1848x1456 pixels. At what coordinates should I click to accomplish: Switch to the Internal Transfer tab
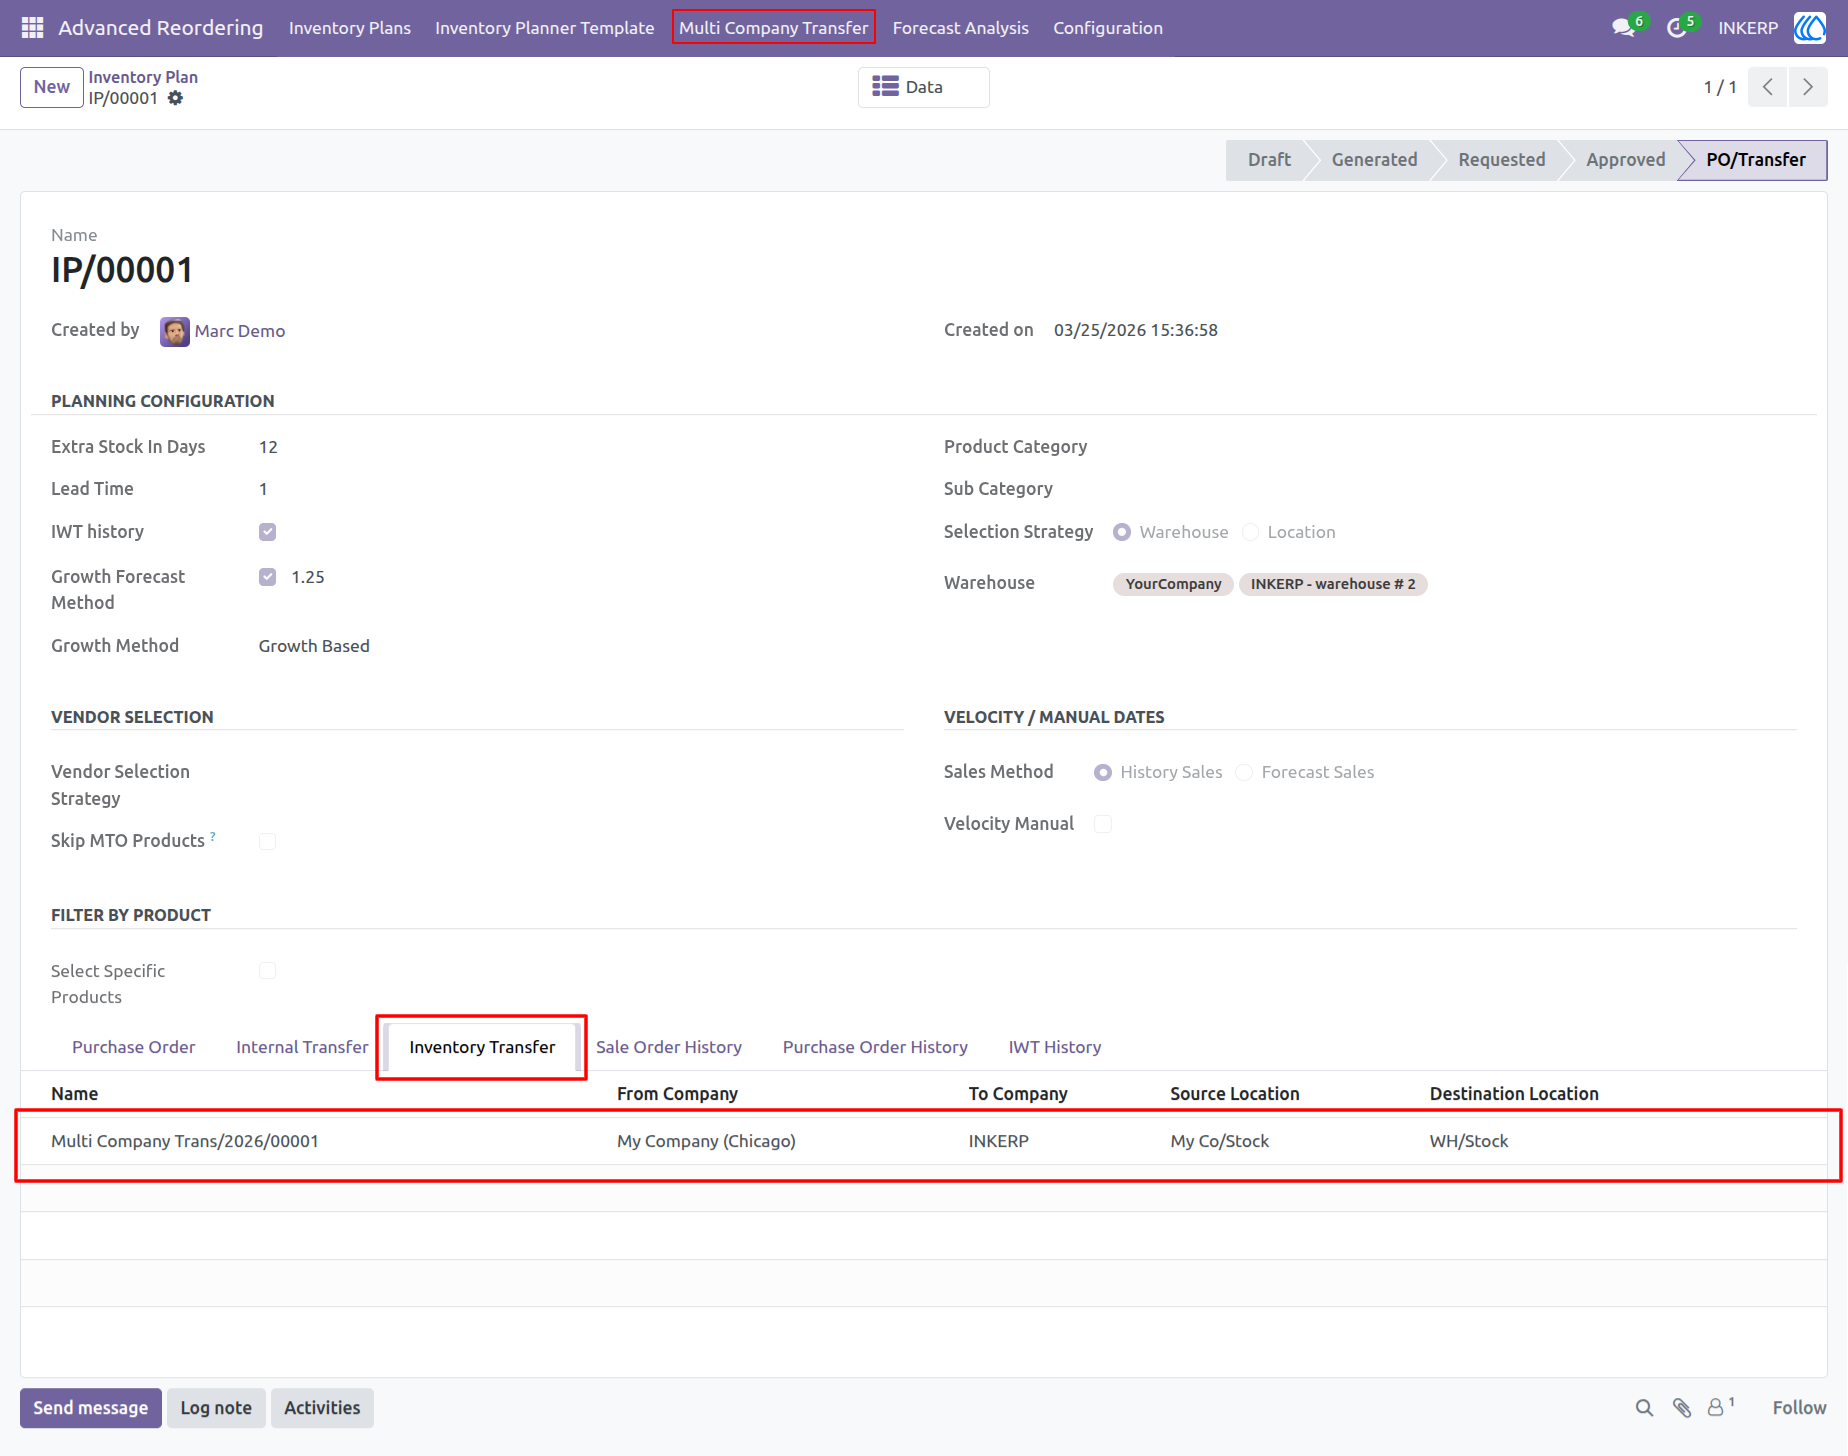pos(302,1047)
